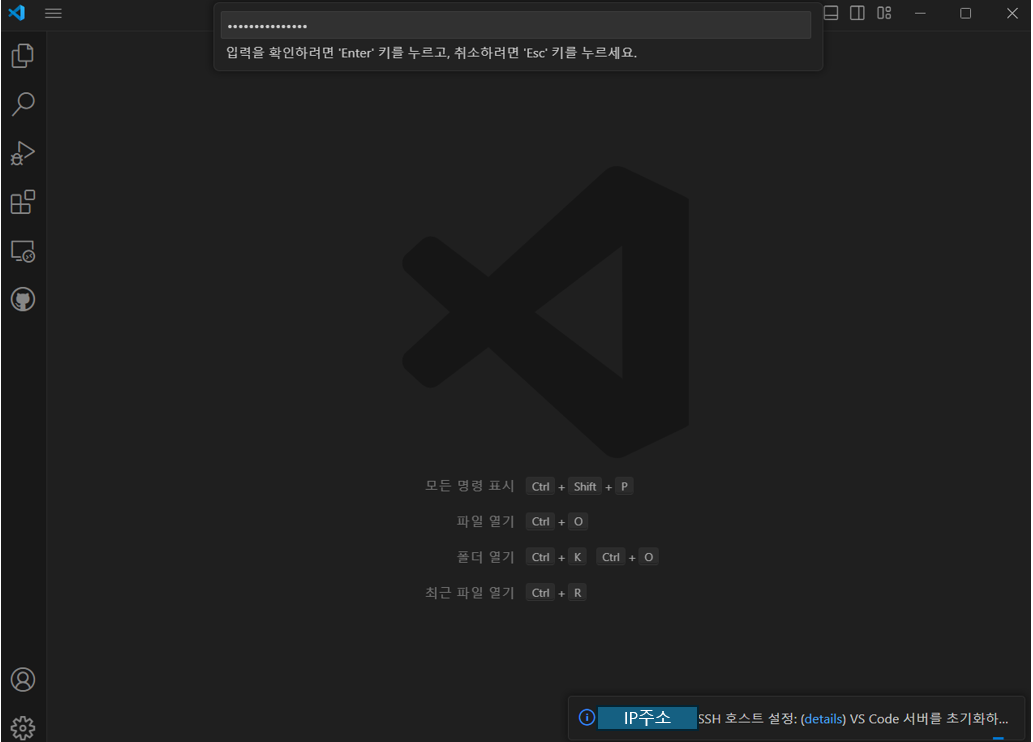Image resolution: width=1033 pixels, height=742 pixels.
Task: Maximize the VS Code window
Action: click(x=966, y=13)
